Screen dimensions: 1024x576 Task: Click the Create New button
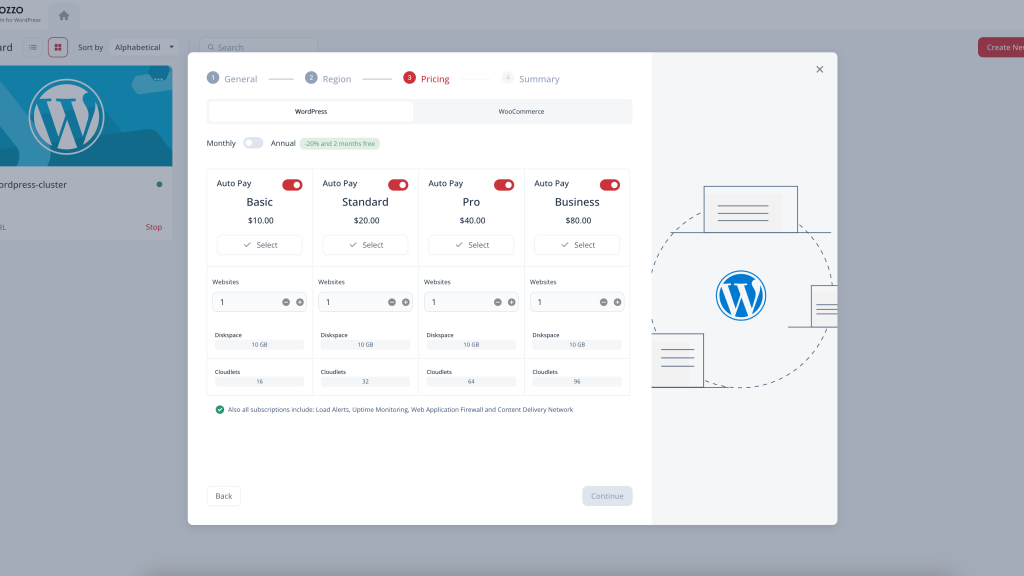point(1000,47)
